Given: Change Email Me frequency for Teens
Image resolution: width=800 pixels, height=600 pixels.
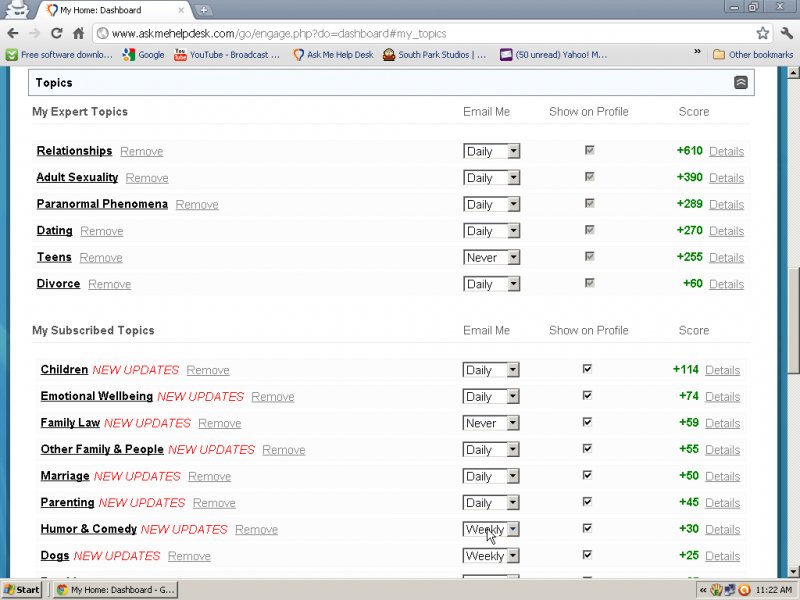Looking at the screenshot, I should click(x=491, y=257).
